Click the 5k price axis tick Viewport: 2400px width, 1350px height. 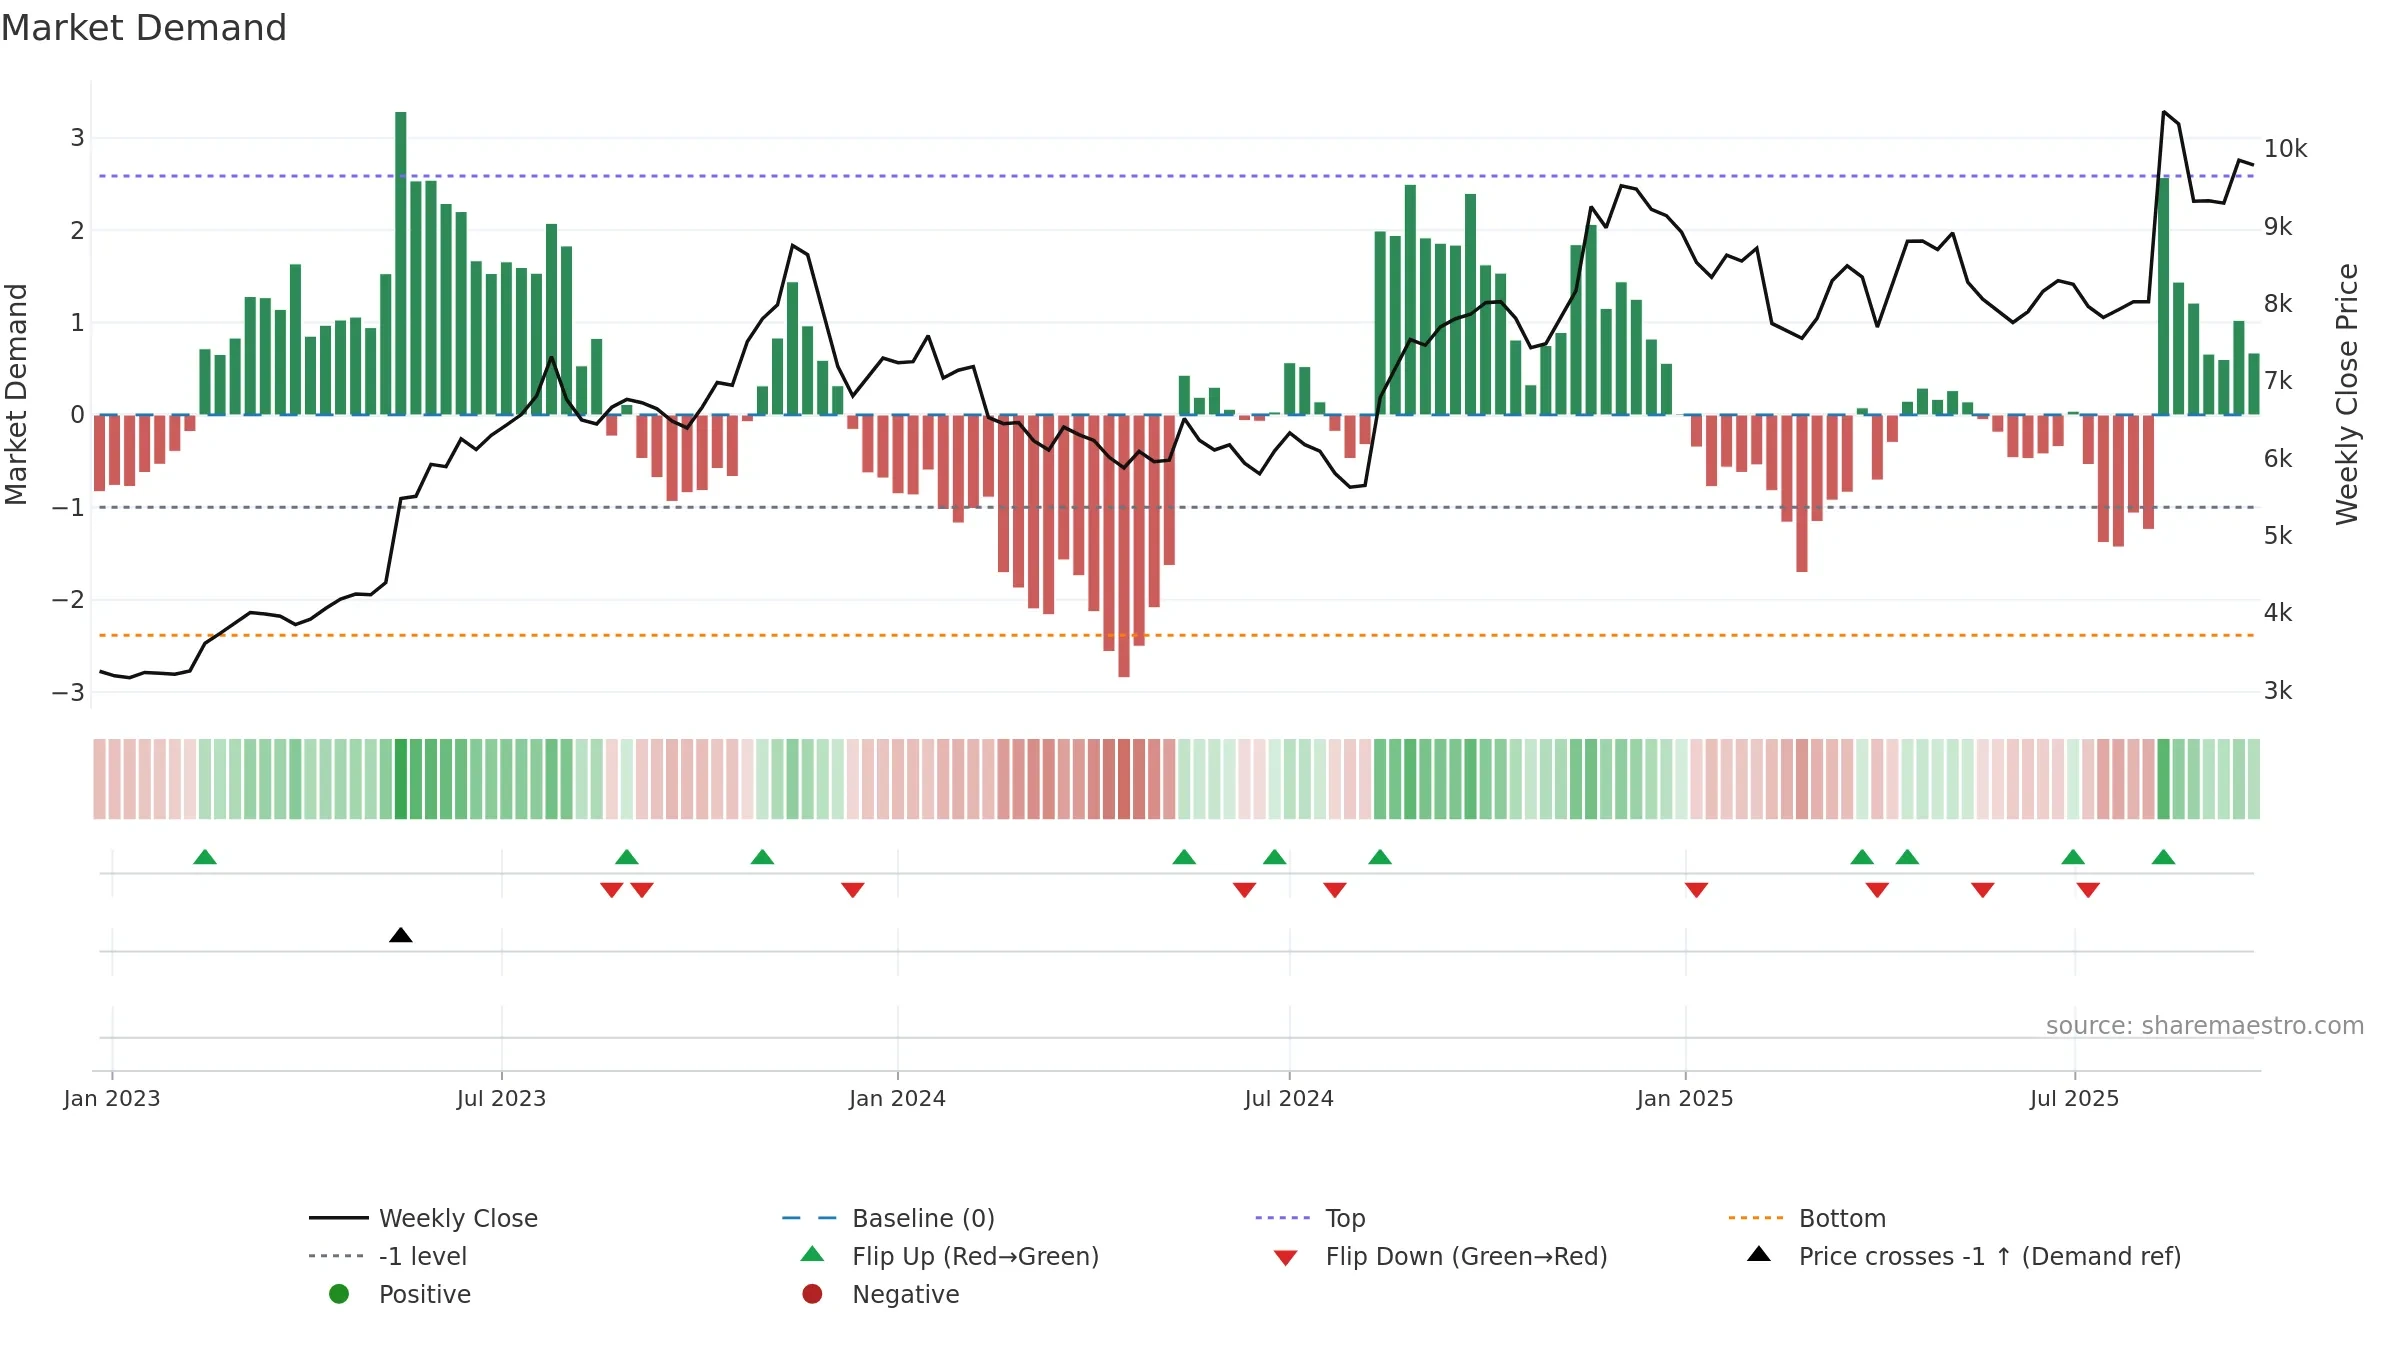click(x=2278, y=536)
